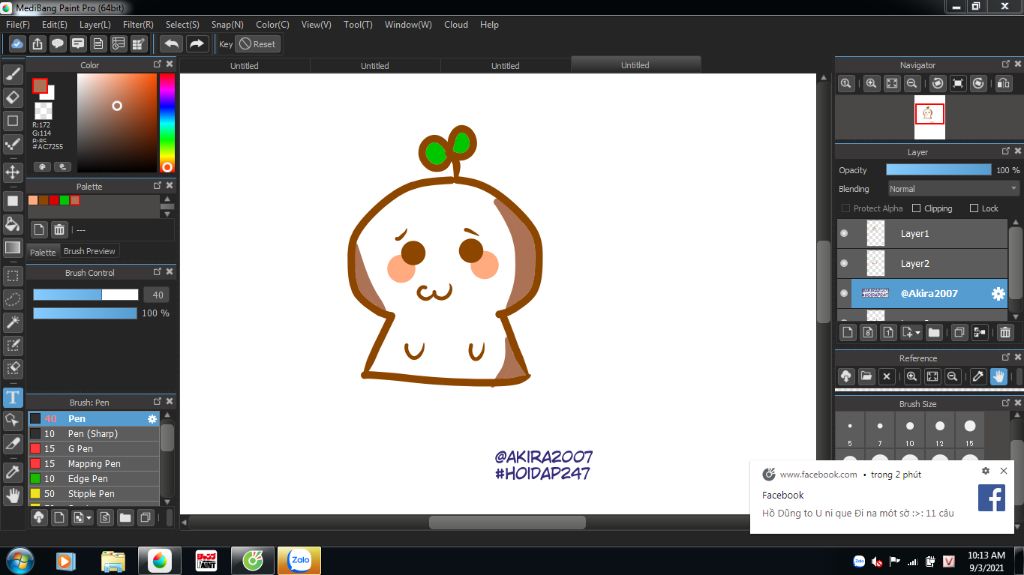Undock the Brush Control panel pop-out icon
This screenshot has height=575, width=1024.
coord(157,272)
